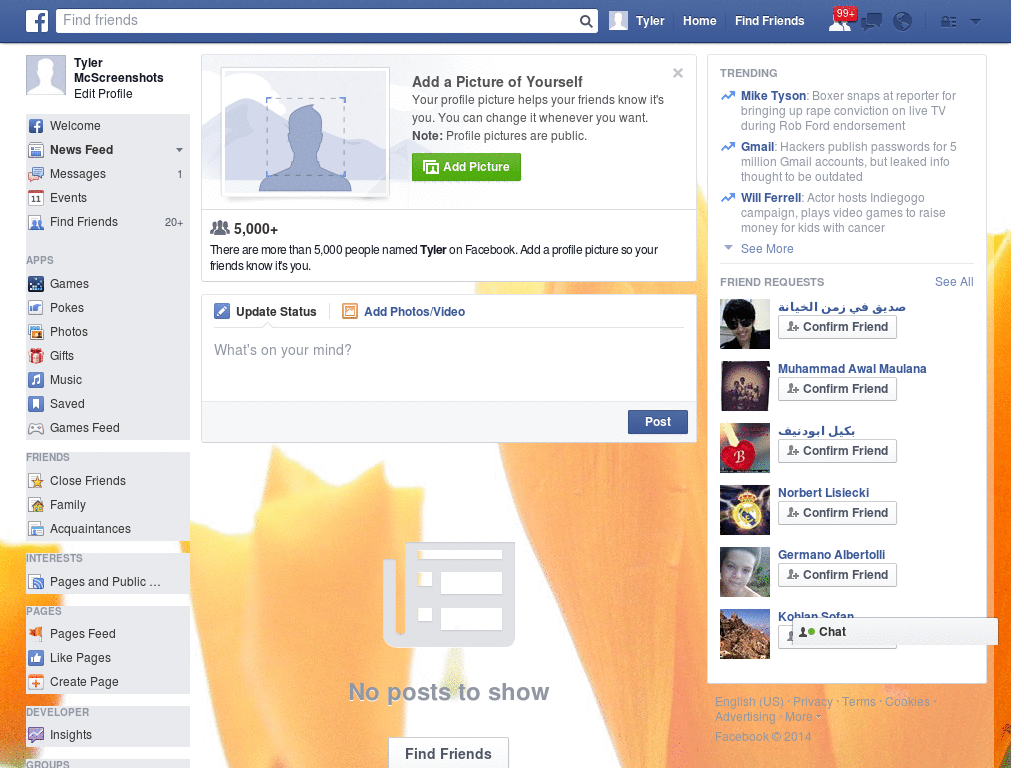Open Will Ferrell trending topic
This screenshot has height=768, width=1024.
pyautogui.click(x=771, y=198)
